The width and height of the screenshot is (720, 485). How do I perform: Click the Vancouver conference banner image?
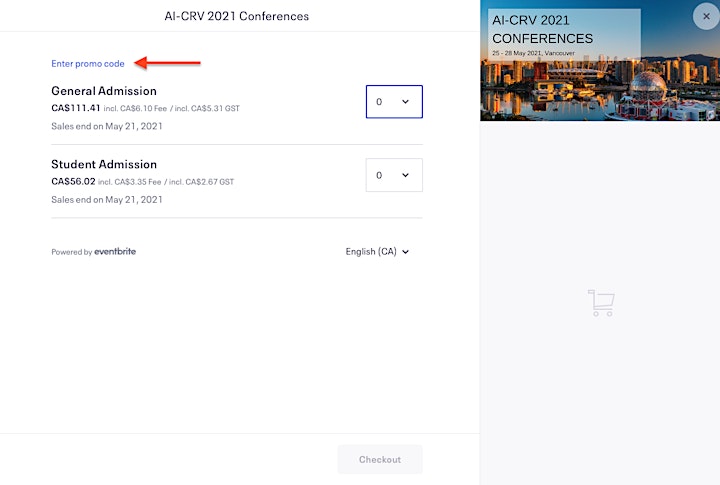click(x=600, y=61)
